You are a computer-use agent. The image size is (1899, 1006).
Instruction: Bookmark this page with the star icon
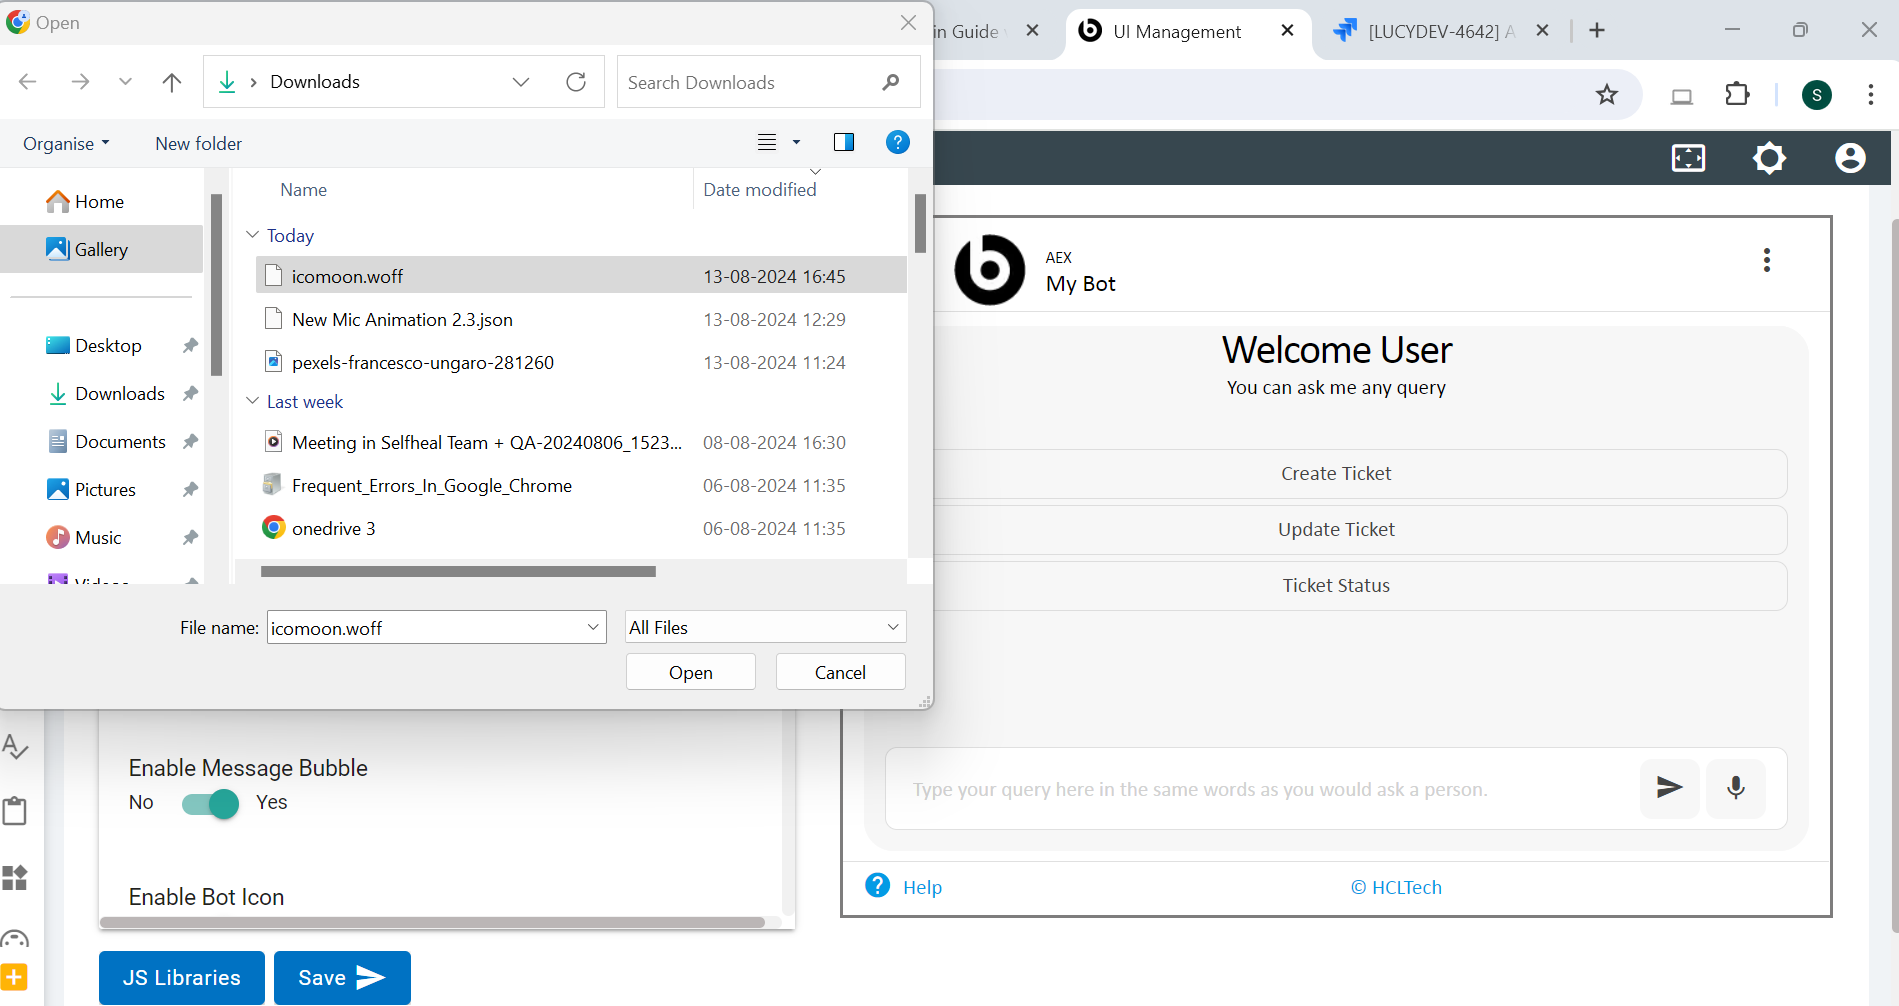tap(1606, 95)
